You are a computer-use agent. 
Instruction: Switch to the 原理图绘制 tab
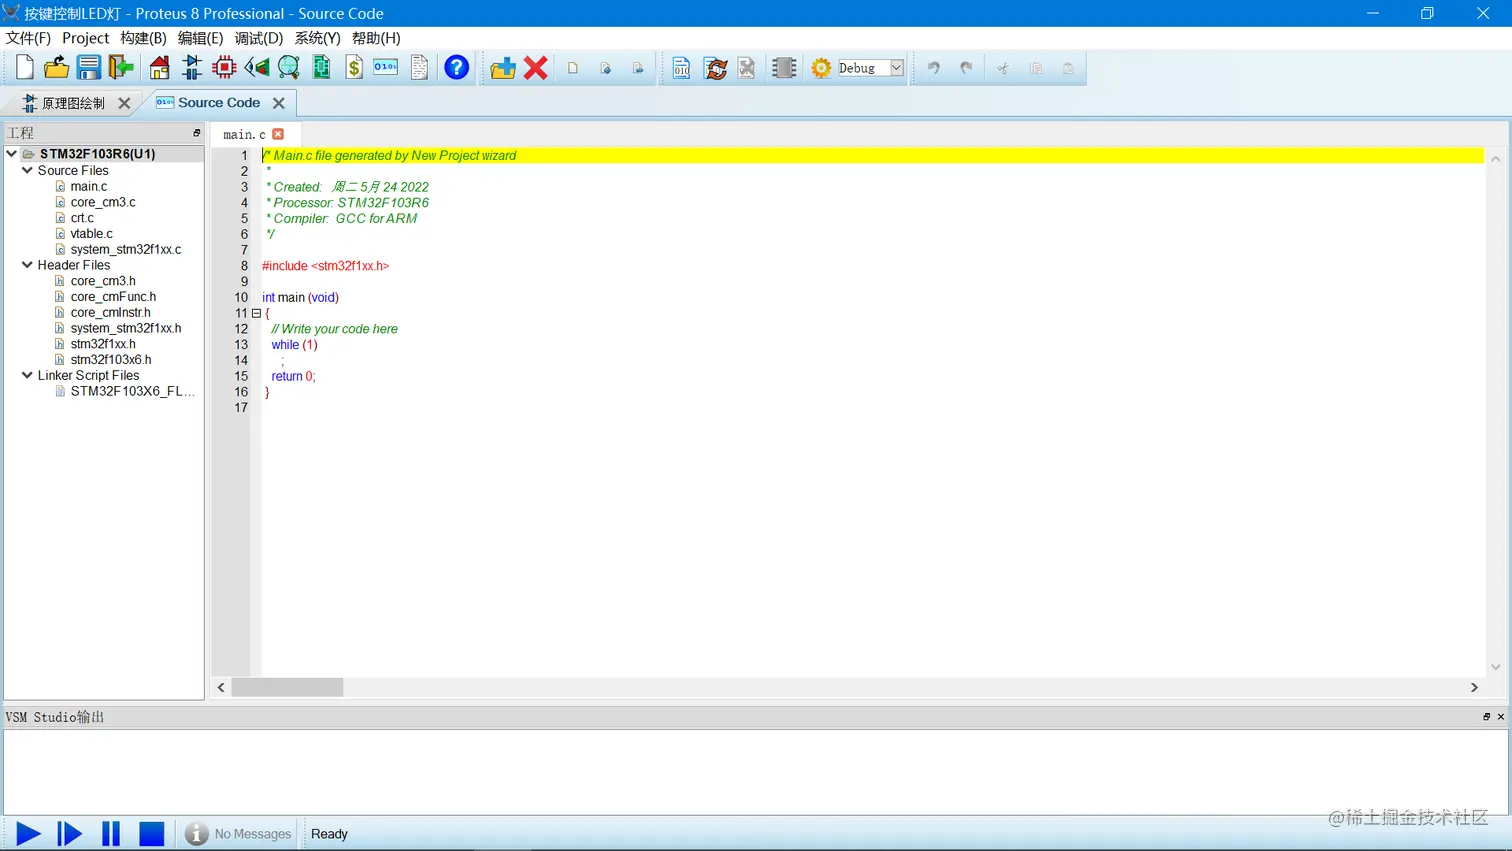click(x=73, y=103)
